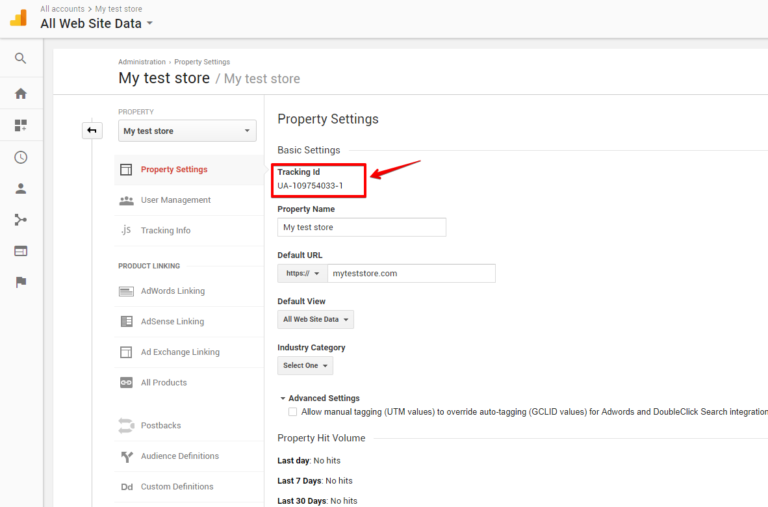768x507 pixels.
Task: Click the .js Tracking Info icon
Action: (126, 230)
